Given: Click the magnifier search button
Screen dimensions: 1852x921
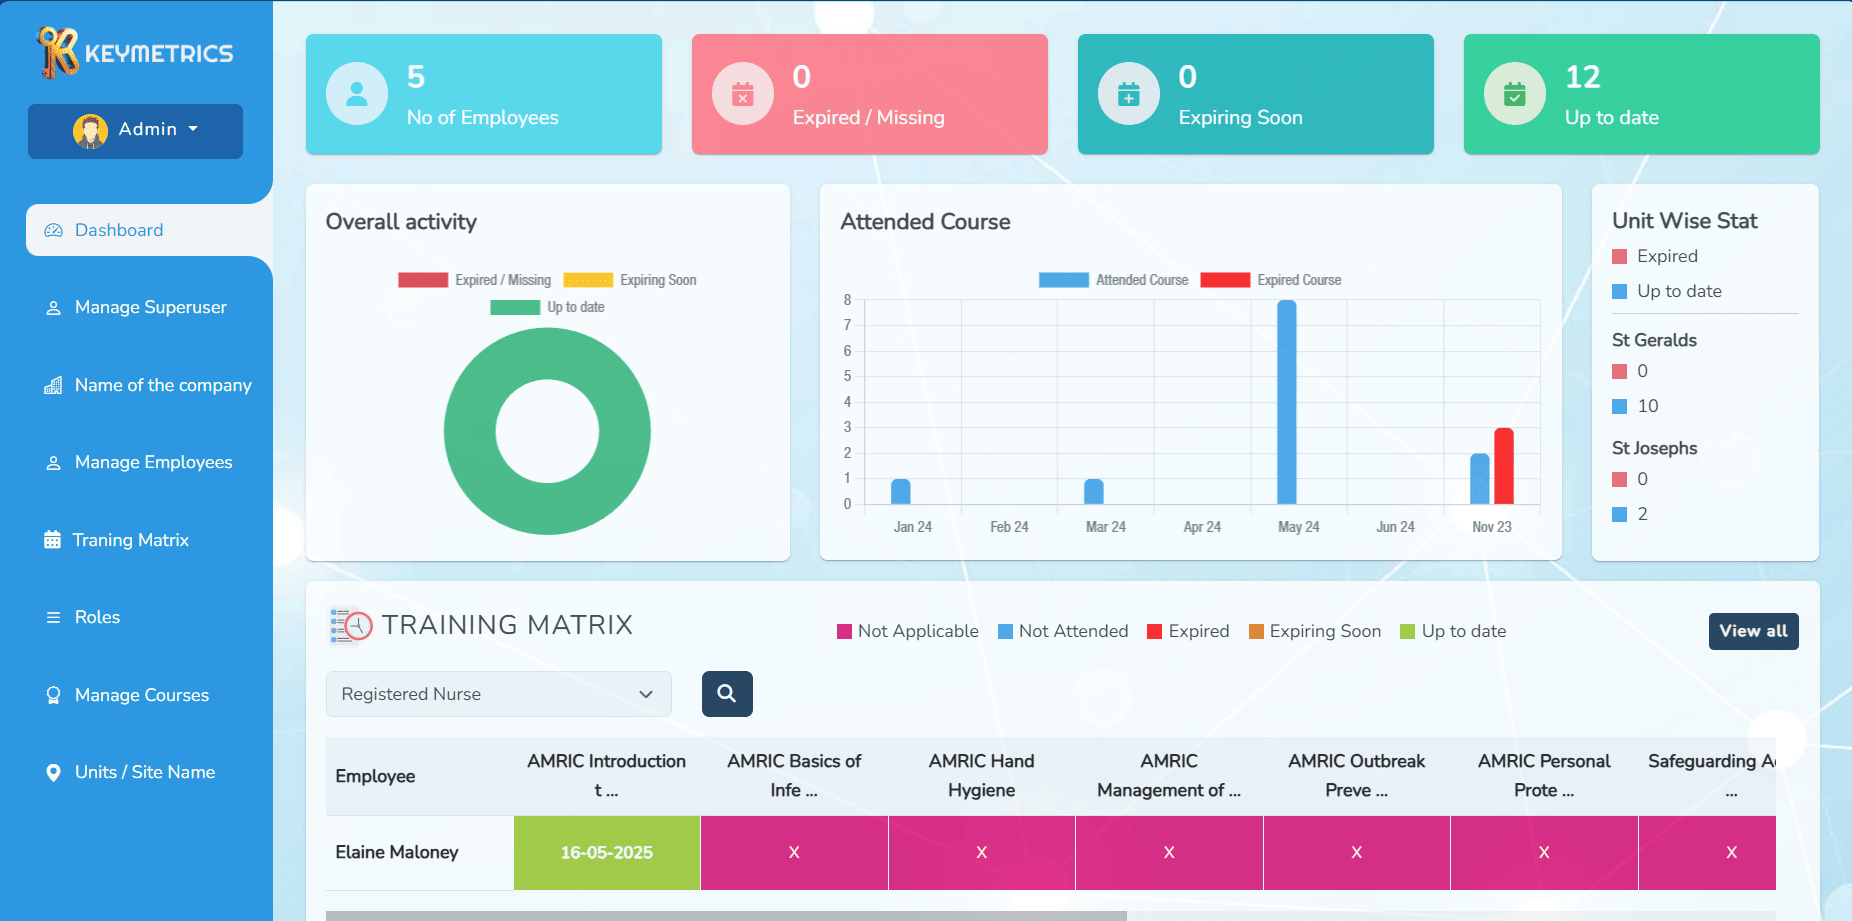Looking at the screenshot, I should click(727, 694).
